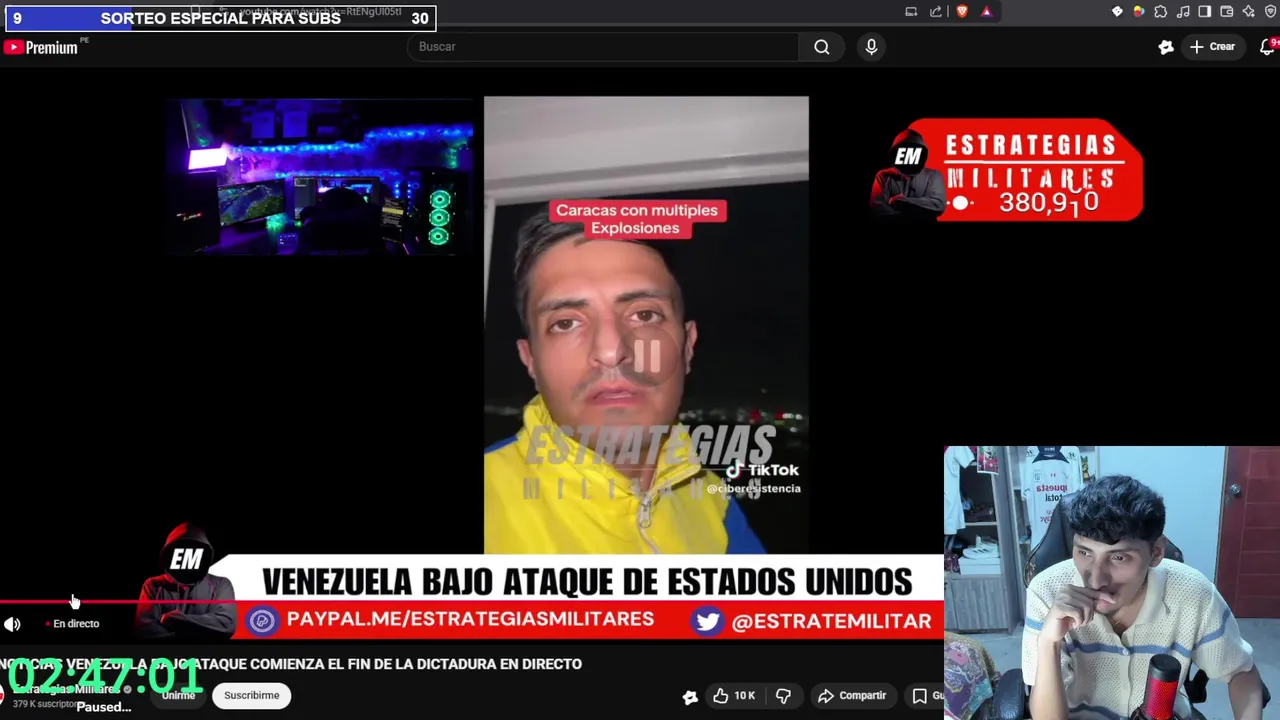
Task: Start voice search with the microphone icon
Action: point(871,47)
